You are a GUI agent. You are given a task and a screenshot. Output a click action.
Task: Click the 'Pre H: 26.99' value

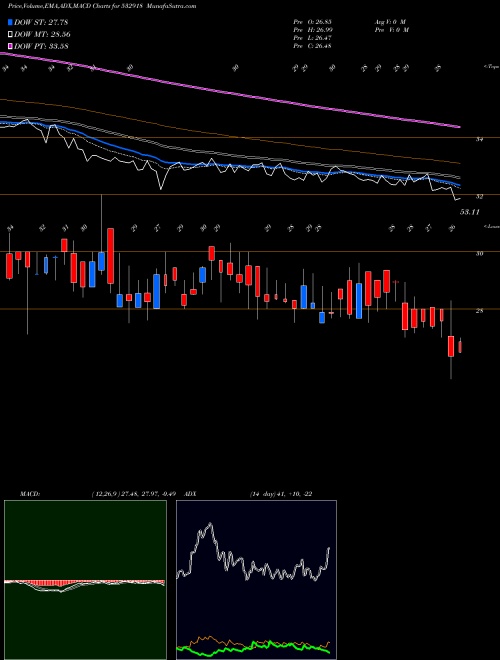point(313,30)
